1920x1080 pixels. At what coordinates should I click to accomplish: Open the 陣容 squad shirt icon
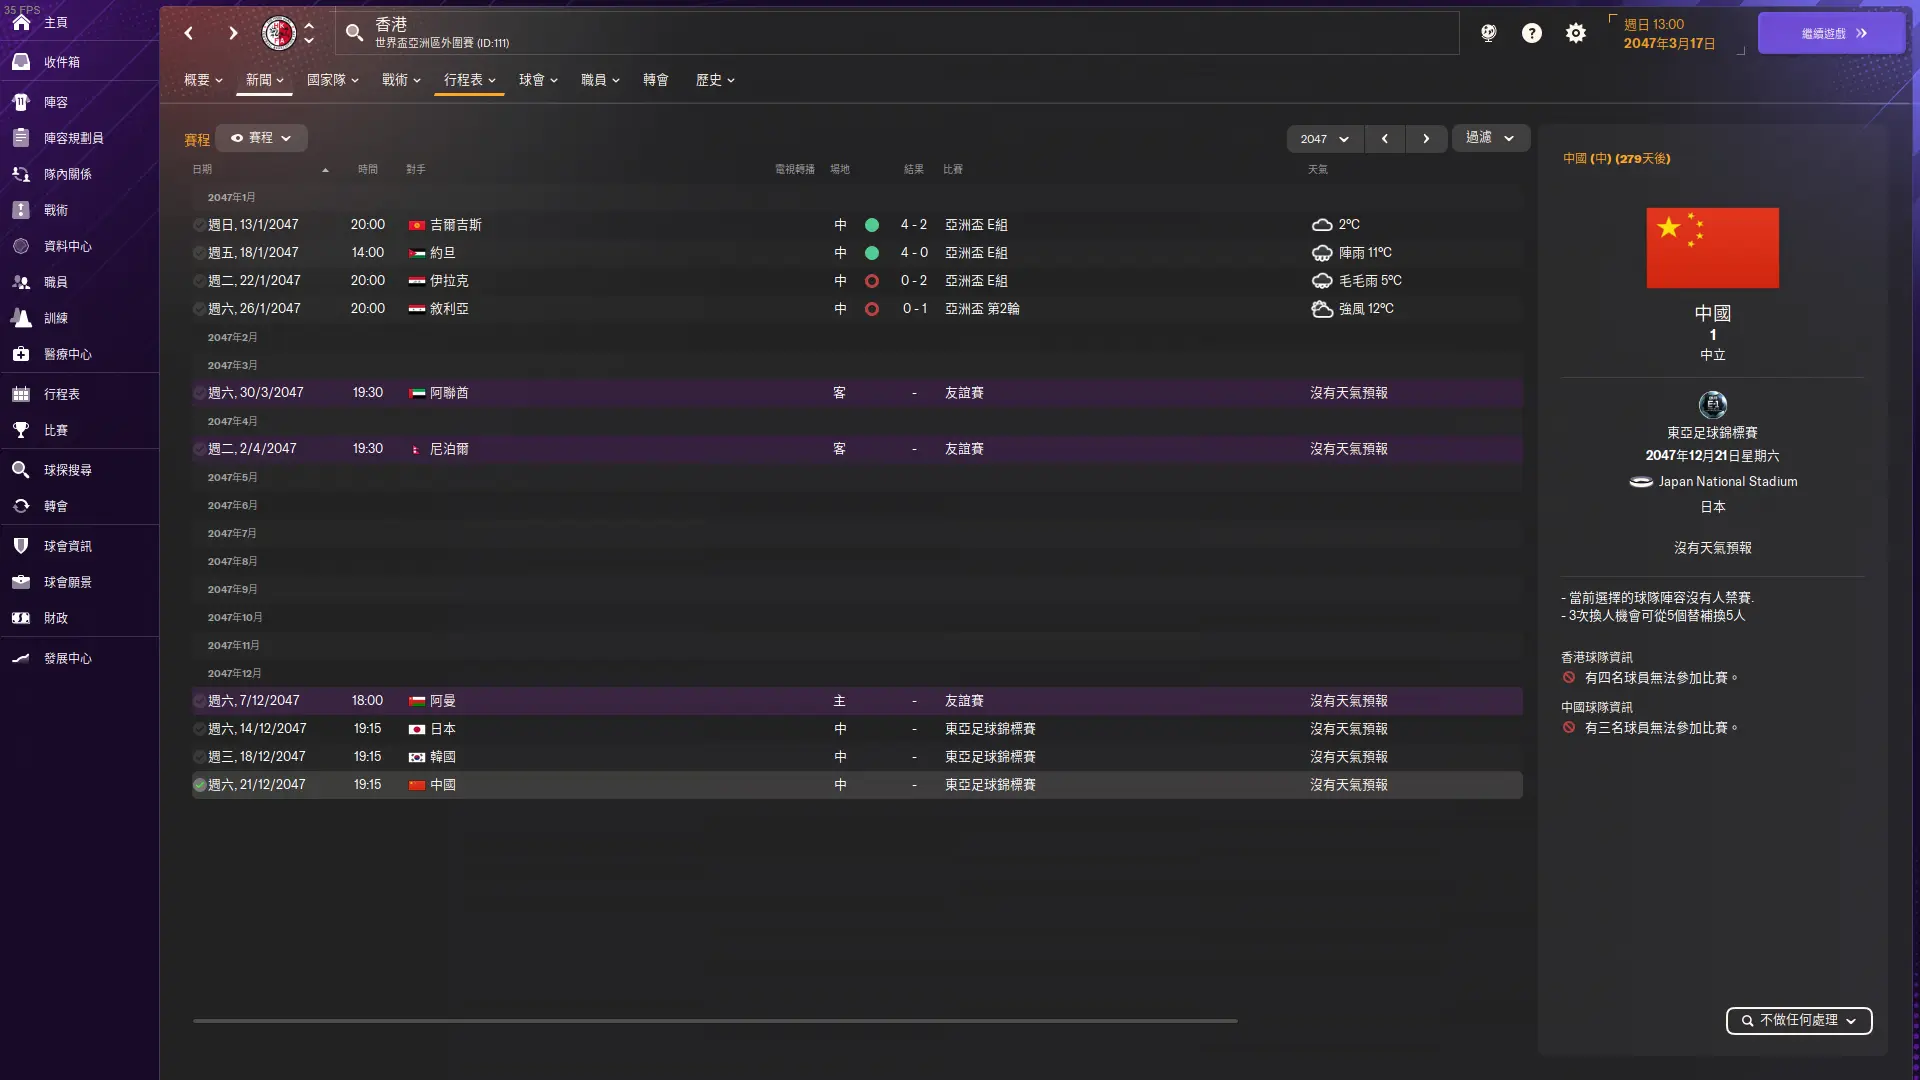[x=21, y=102]
